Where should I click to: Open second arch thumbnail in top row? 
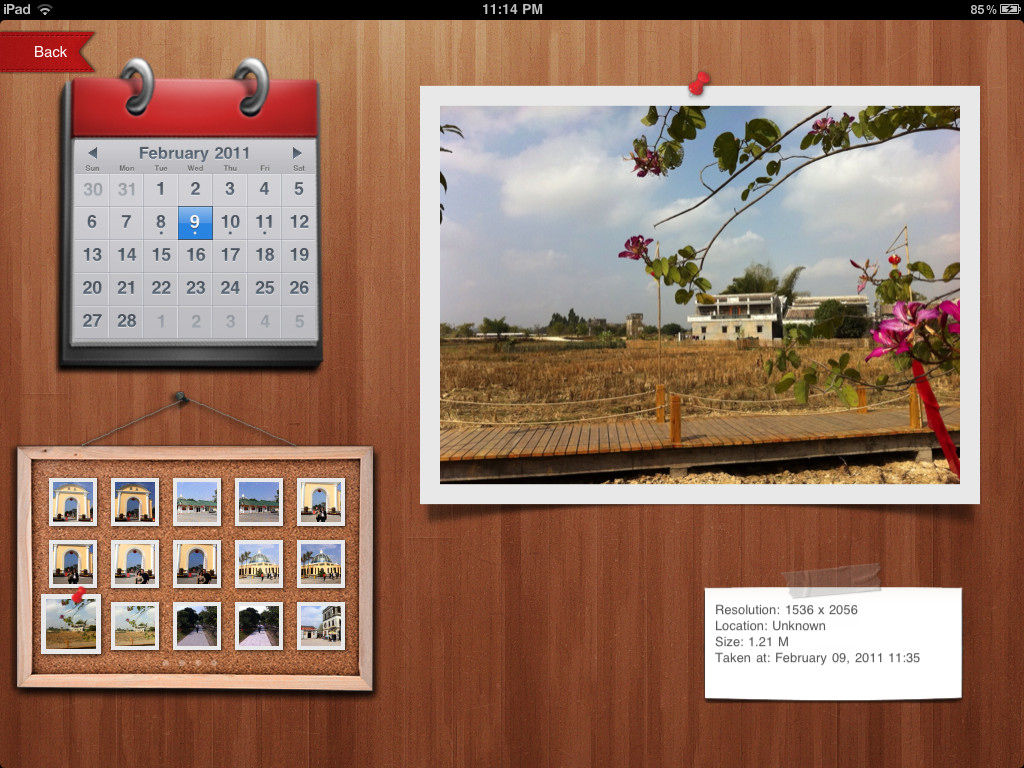coord(135,502)
